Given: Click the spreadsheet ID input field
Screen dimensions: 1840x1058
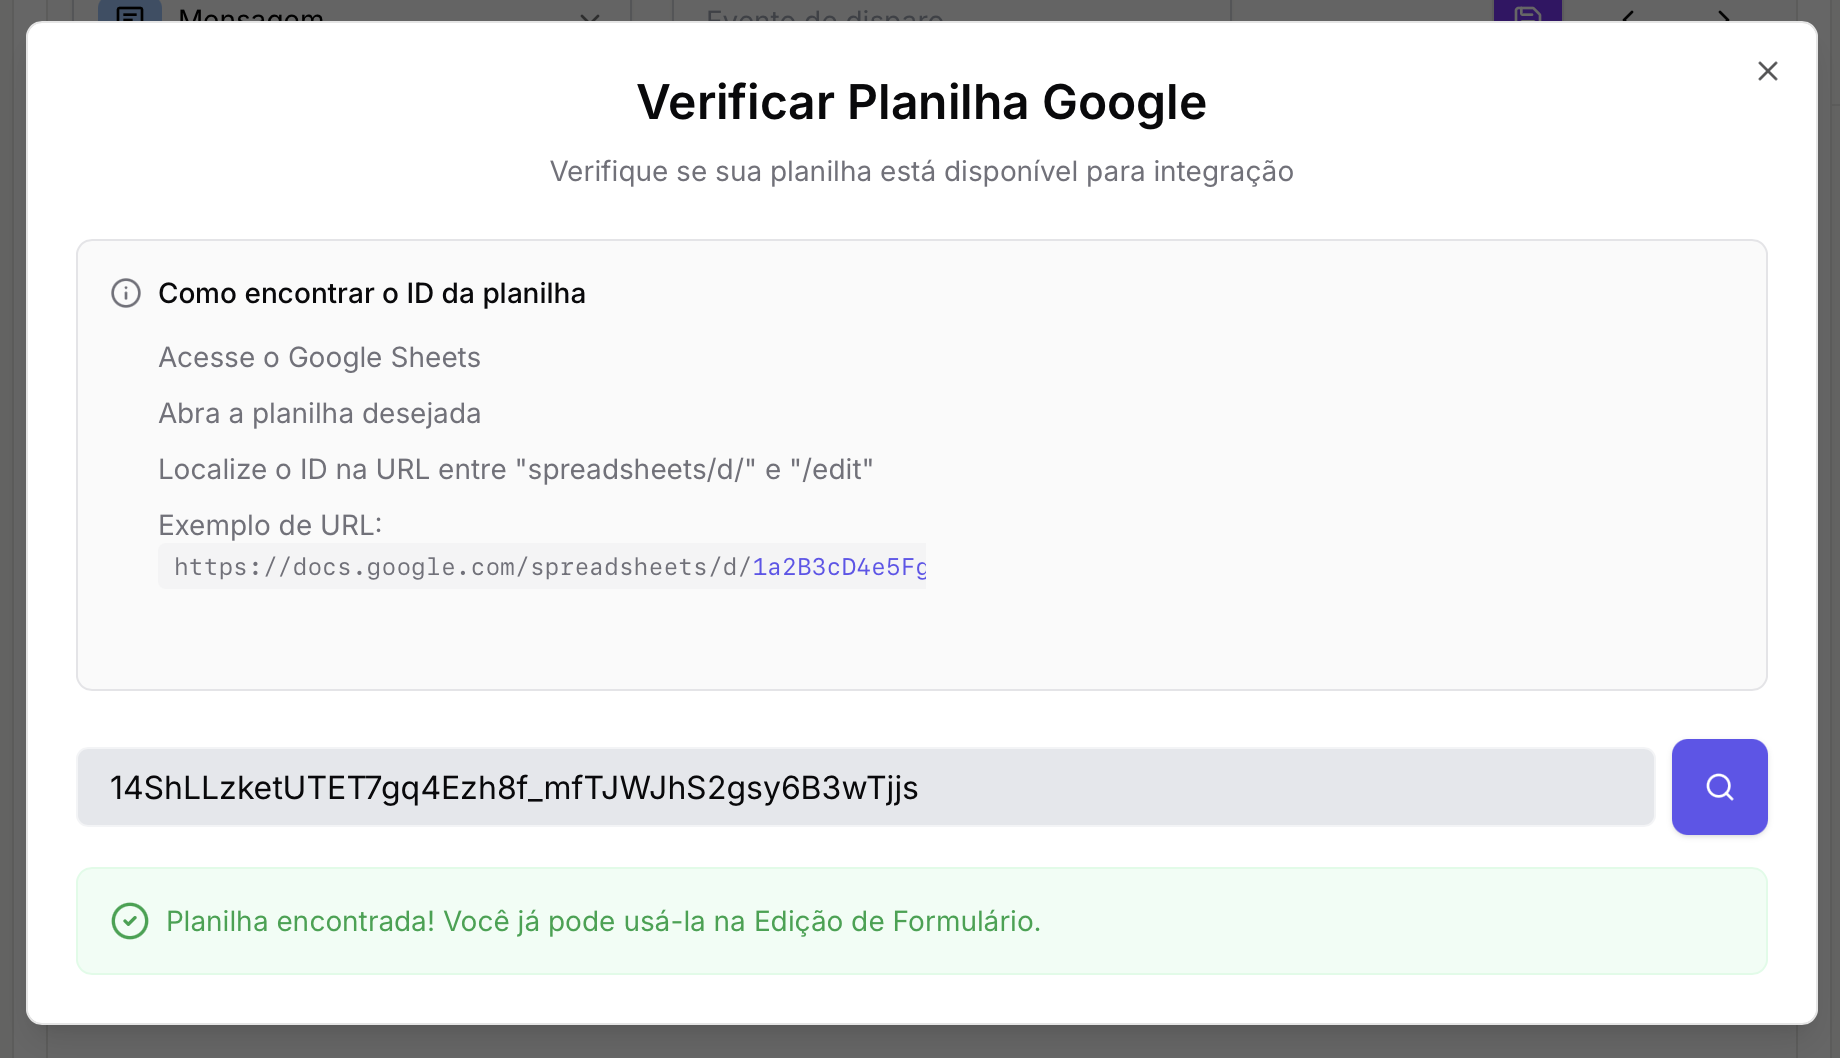Looking at the screenshot, I should (865, 787).
